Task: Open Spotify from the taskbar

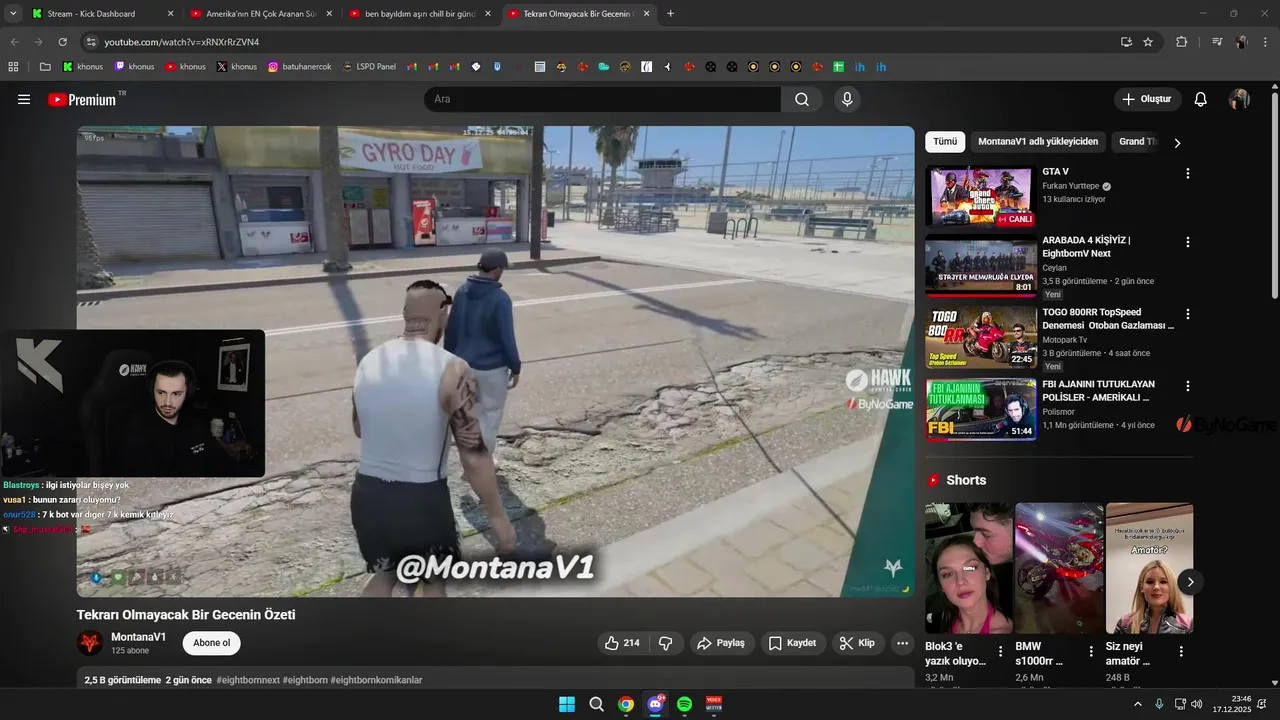Action: pos(685,704)
